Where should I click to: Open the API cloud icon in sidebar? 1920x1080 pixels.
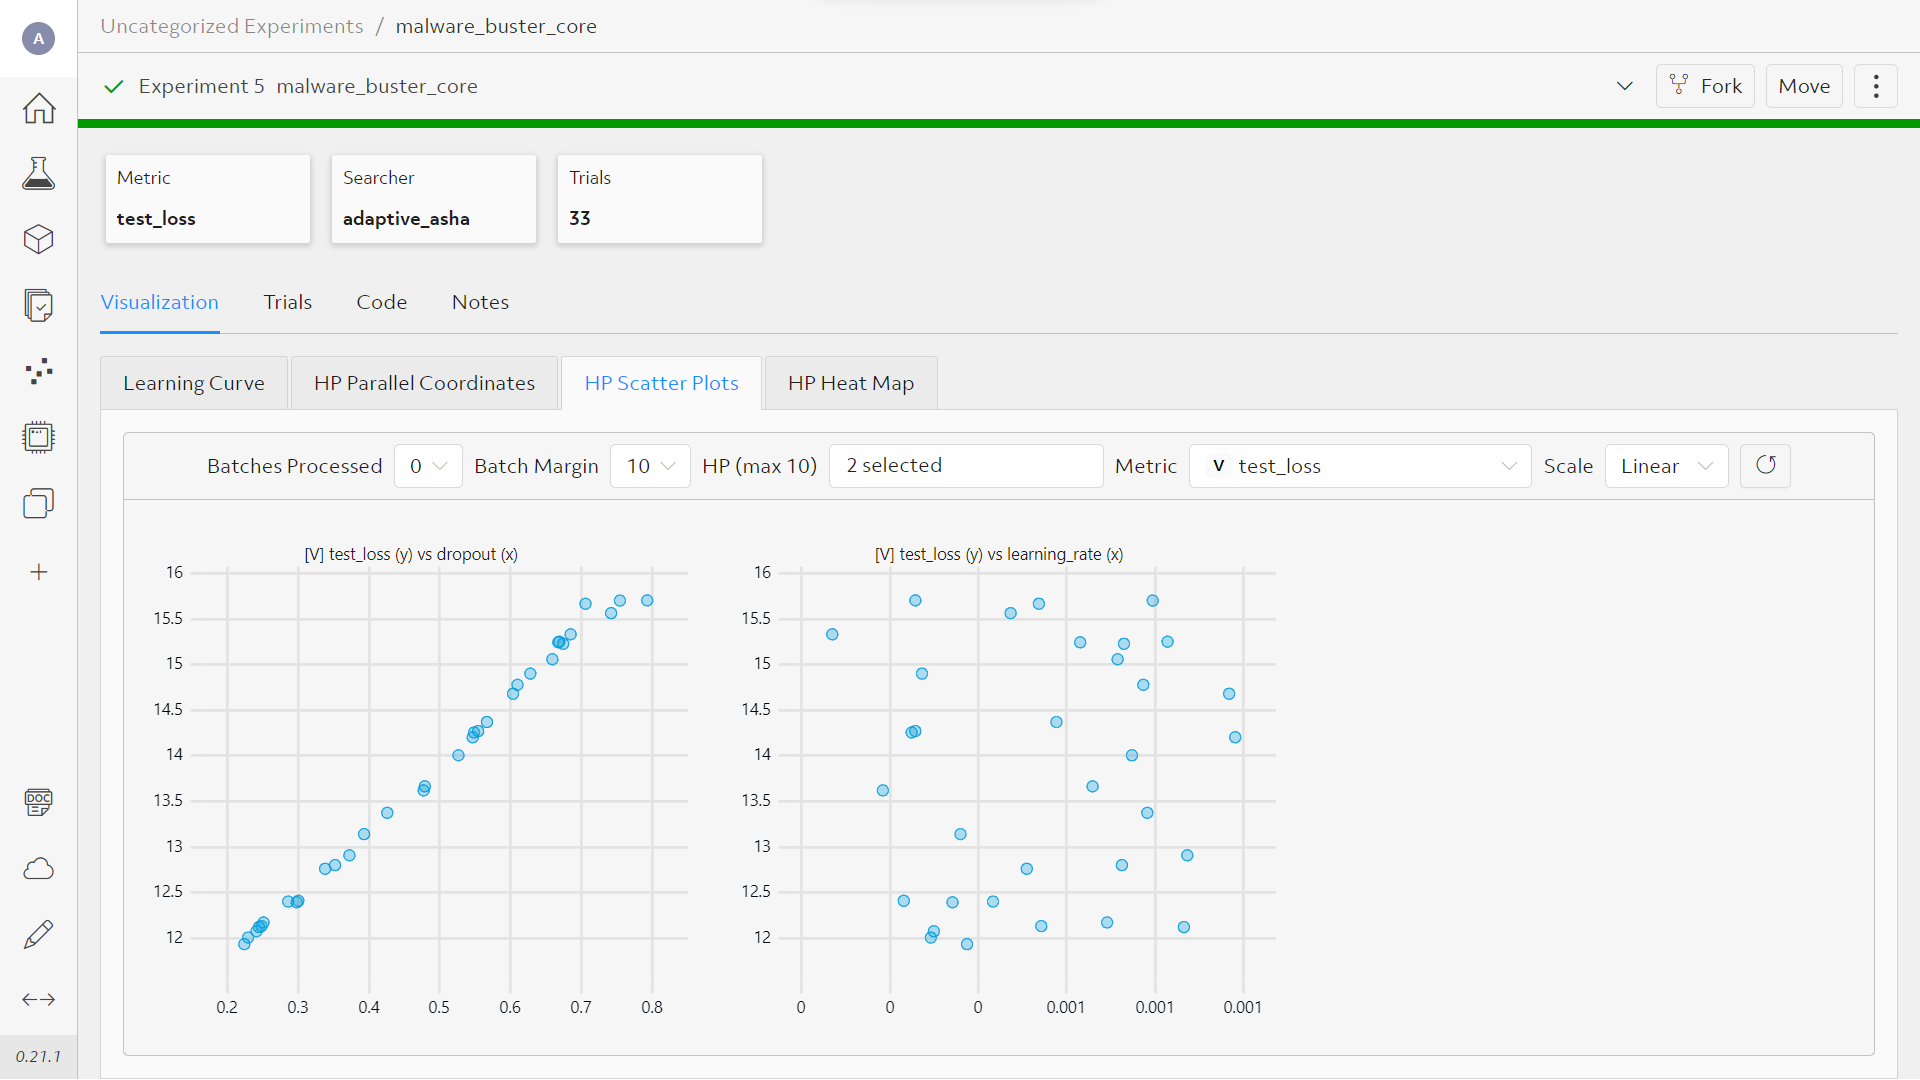38,868
